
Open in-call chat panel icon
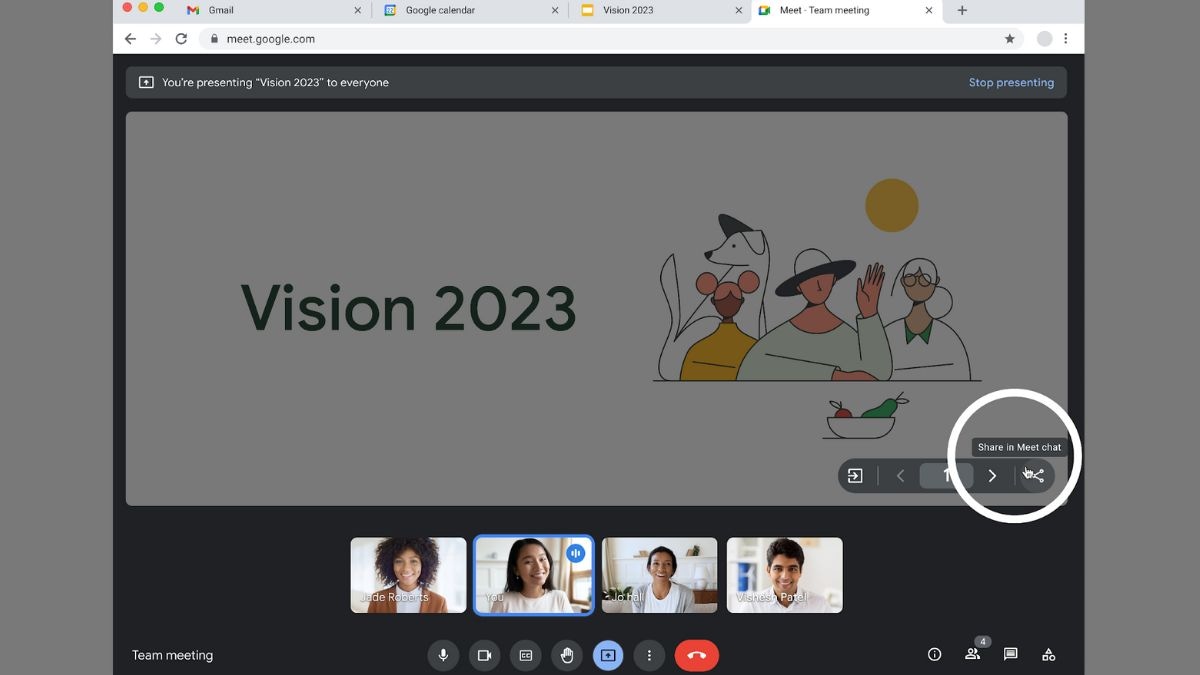[x=1011, y=655]
